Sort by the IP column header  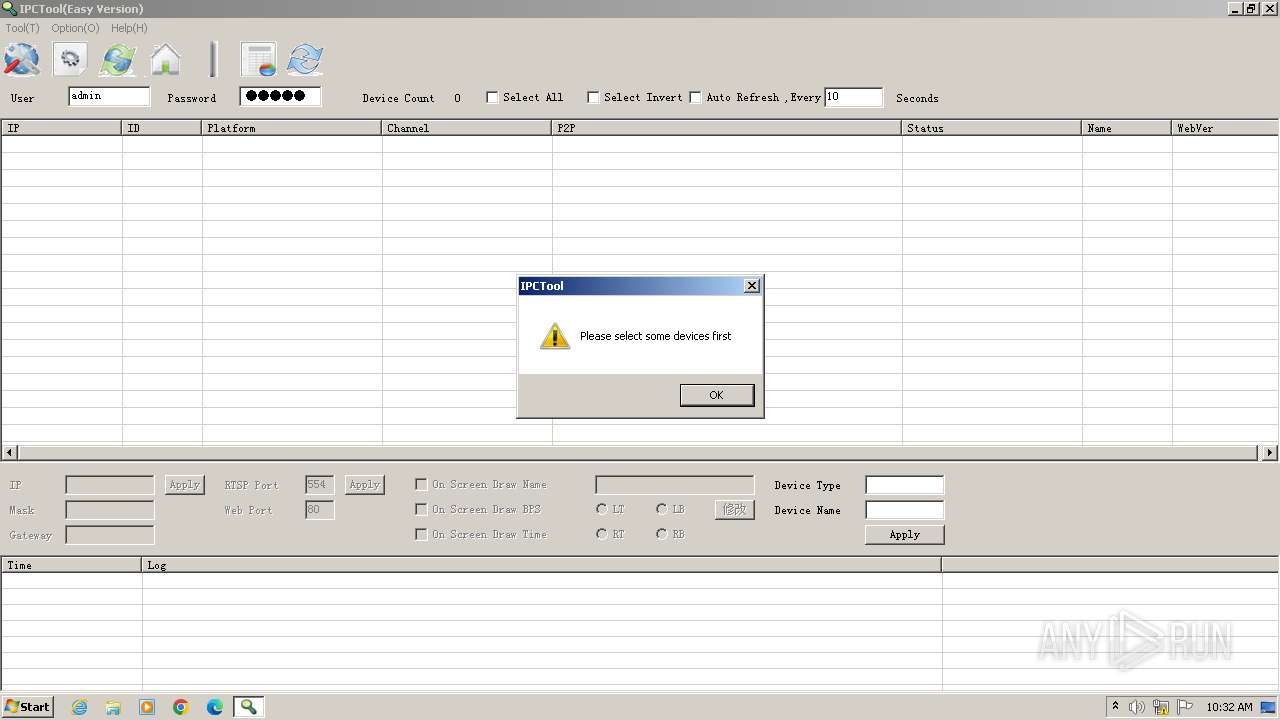tap(62, 128)
